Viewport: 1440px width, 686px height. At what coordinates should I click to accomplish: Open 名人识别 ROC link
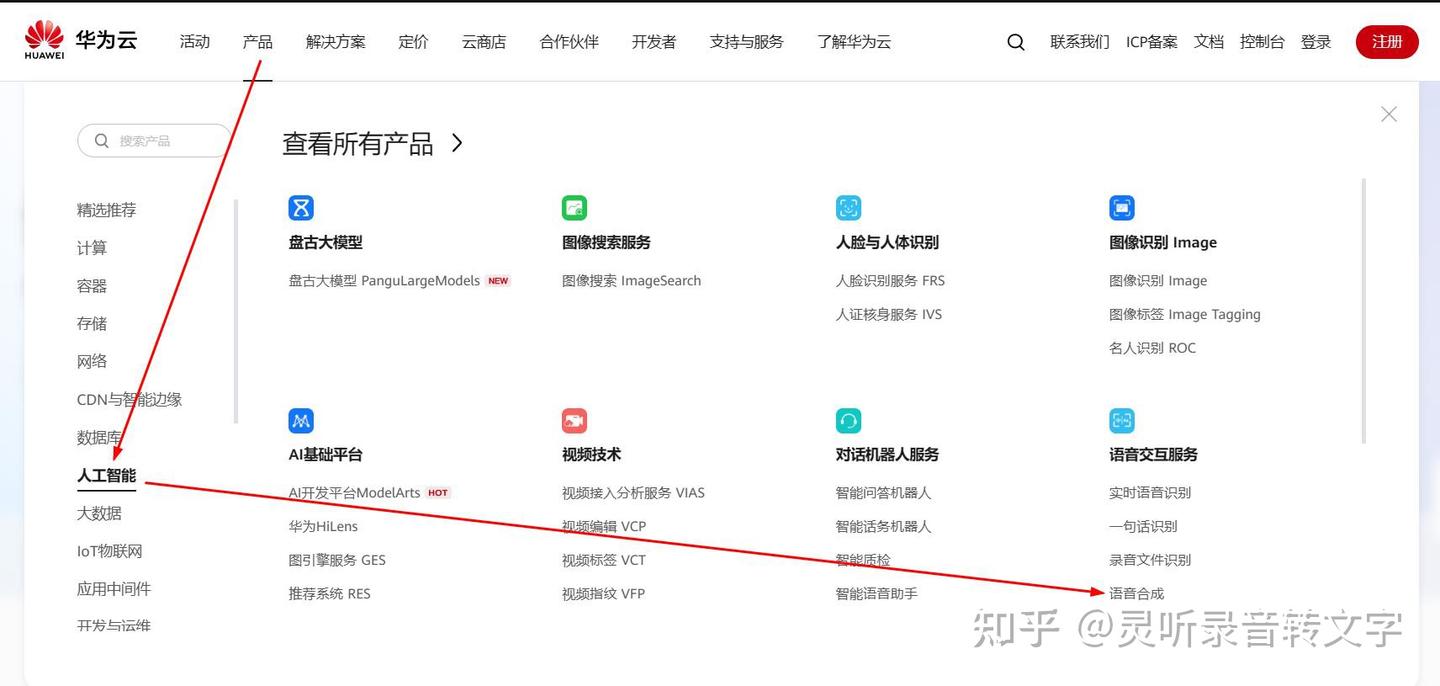click(x=1153, y=349)
